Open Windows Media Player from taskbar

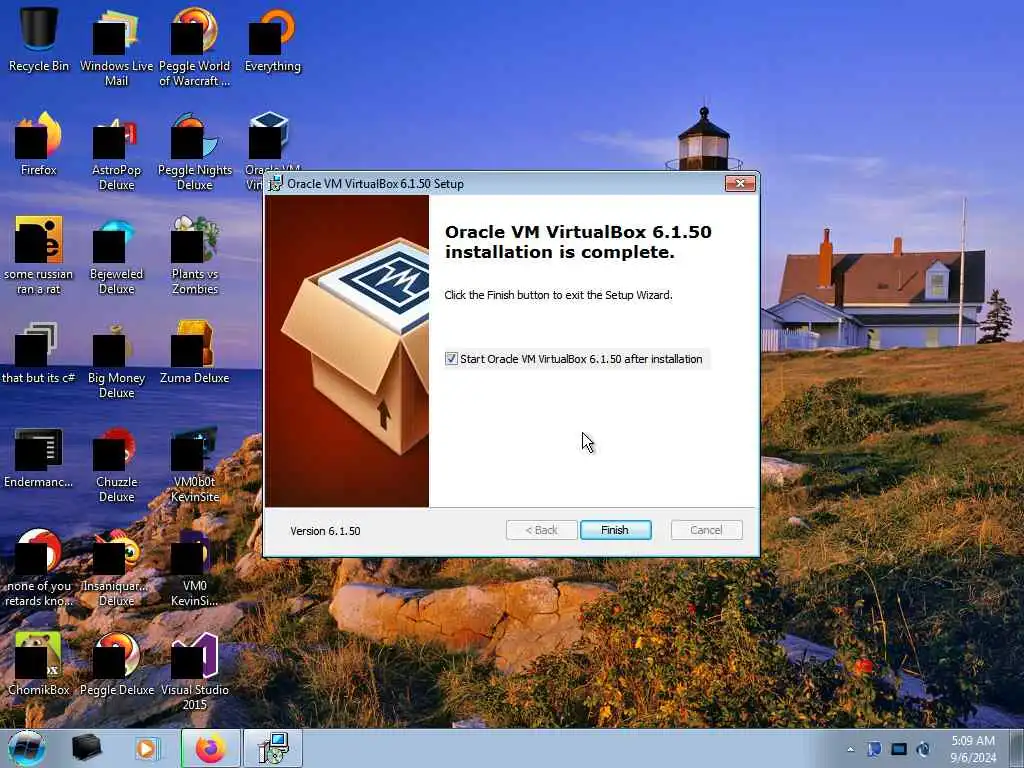(148, 748)
